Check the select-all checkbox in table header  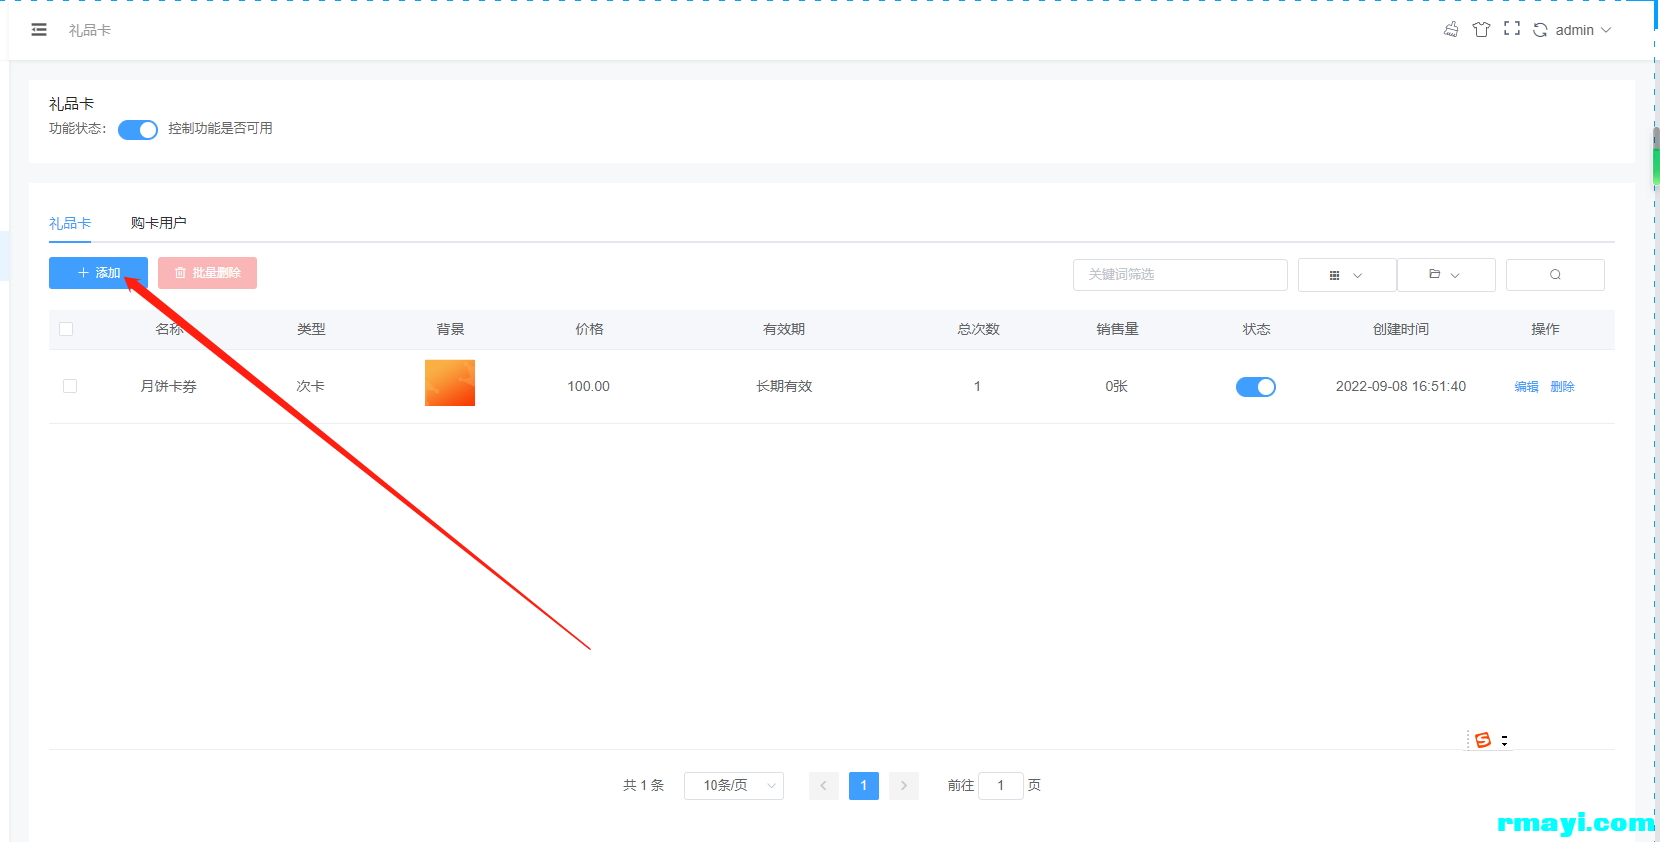[66, 329]
